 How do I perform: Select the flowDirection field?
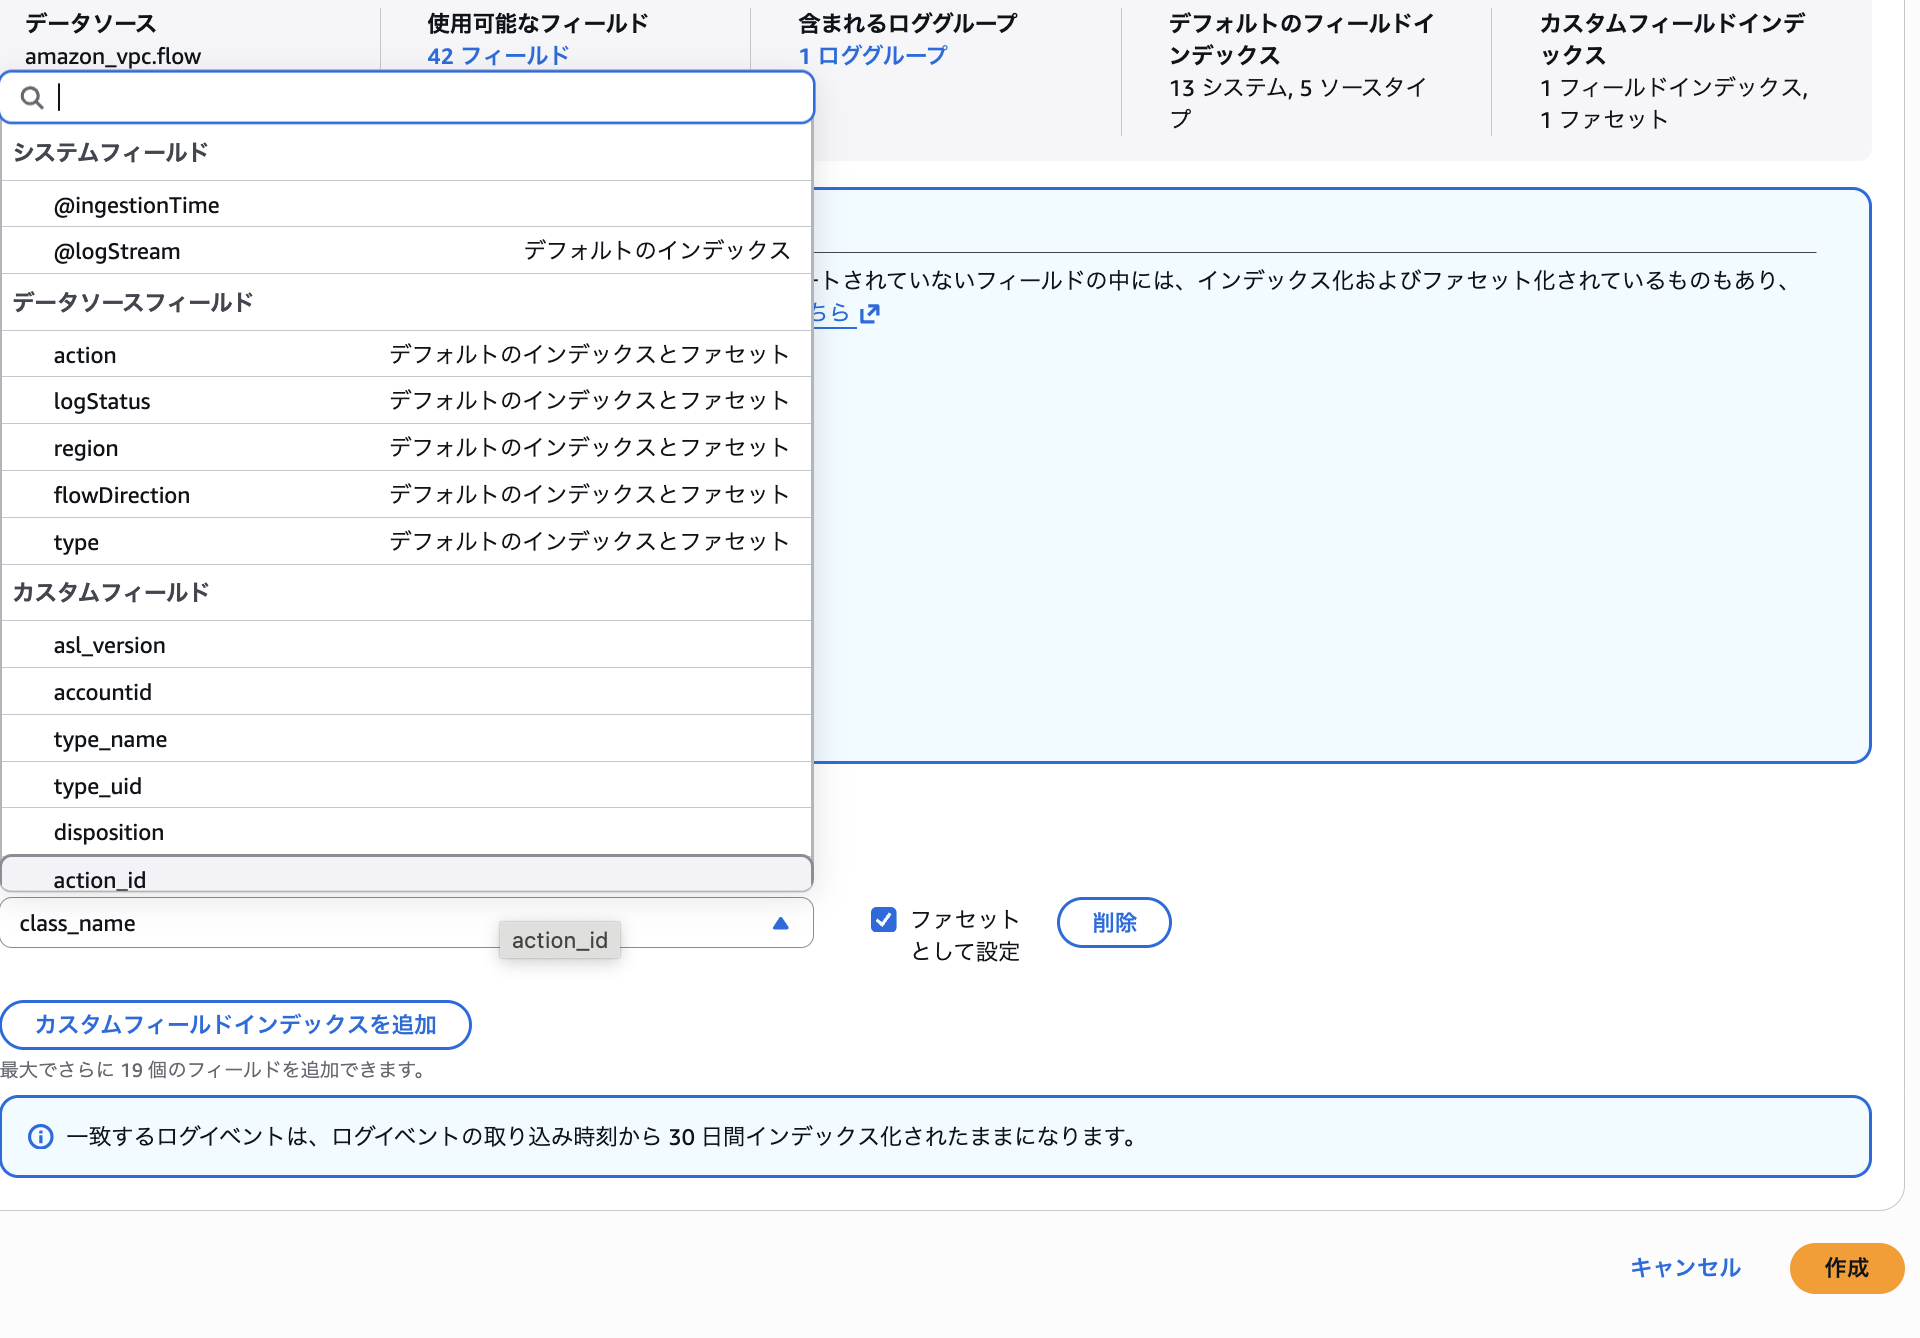[x=121, y=494]
